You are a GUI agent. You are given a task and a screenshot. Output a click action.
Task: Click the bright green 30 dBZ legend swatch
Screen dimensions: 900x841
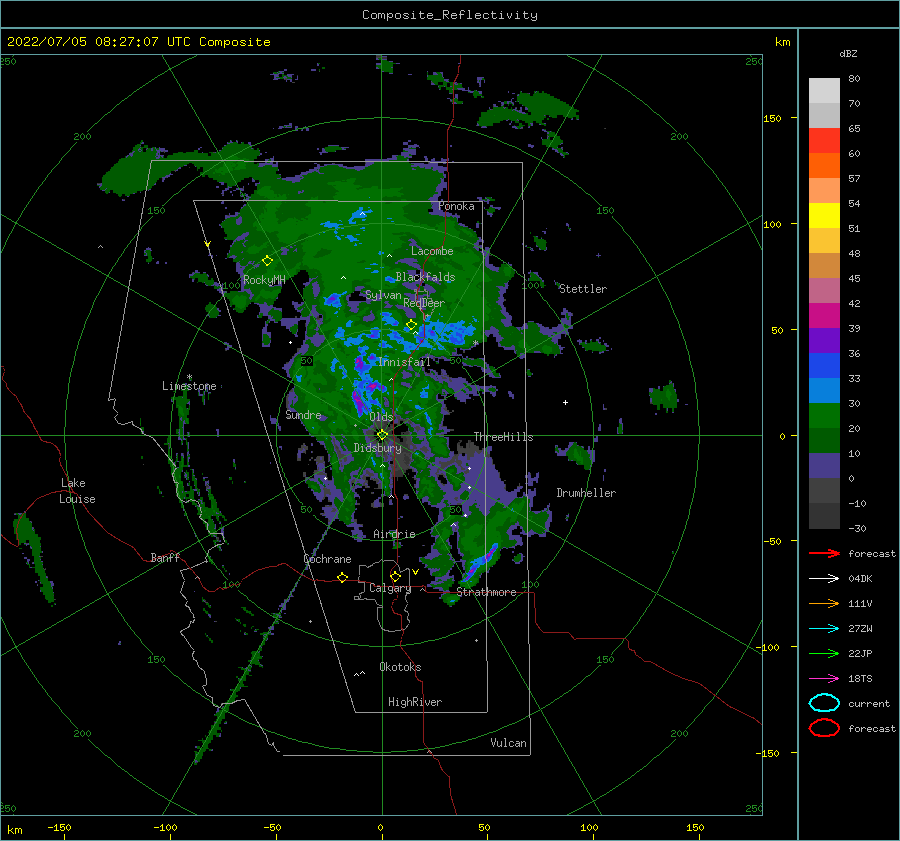tap(824, 415)
